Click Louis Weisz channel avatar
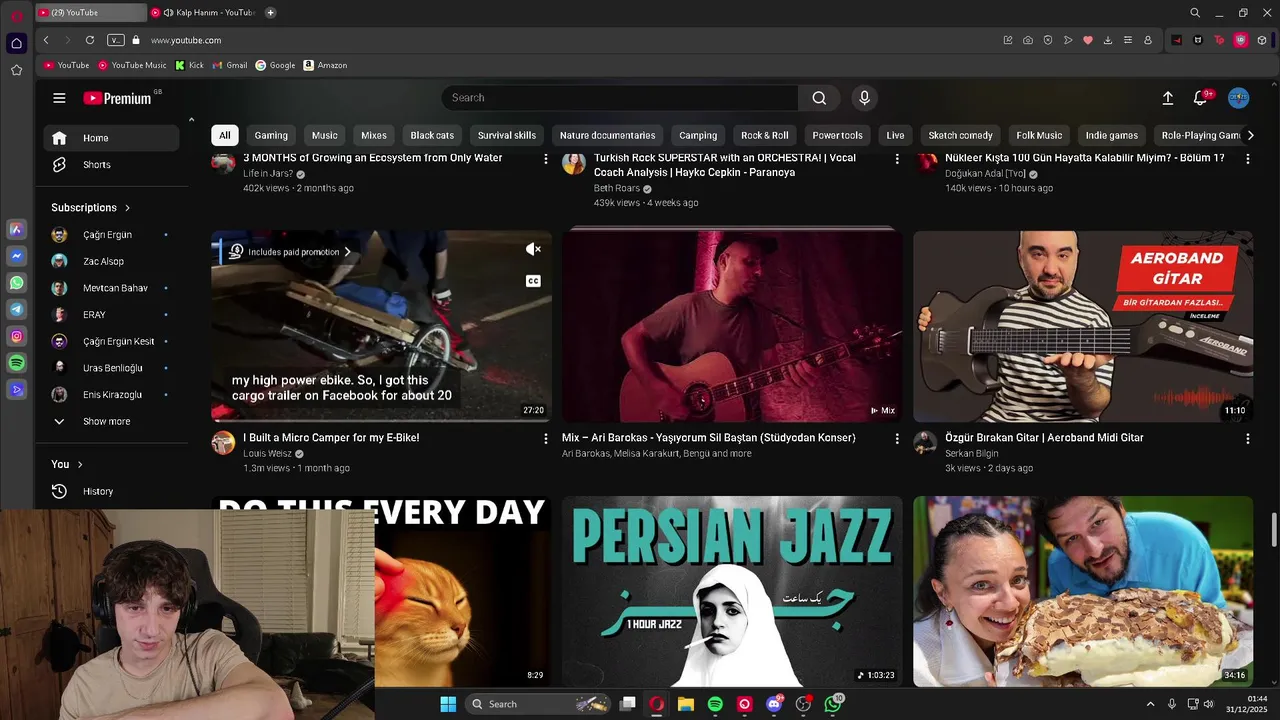The image size is (1280, 720). click(223, 443)
